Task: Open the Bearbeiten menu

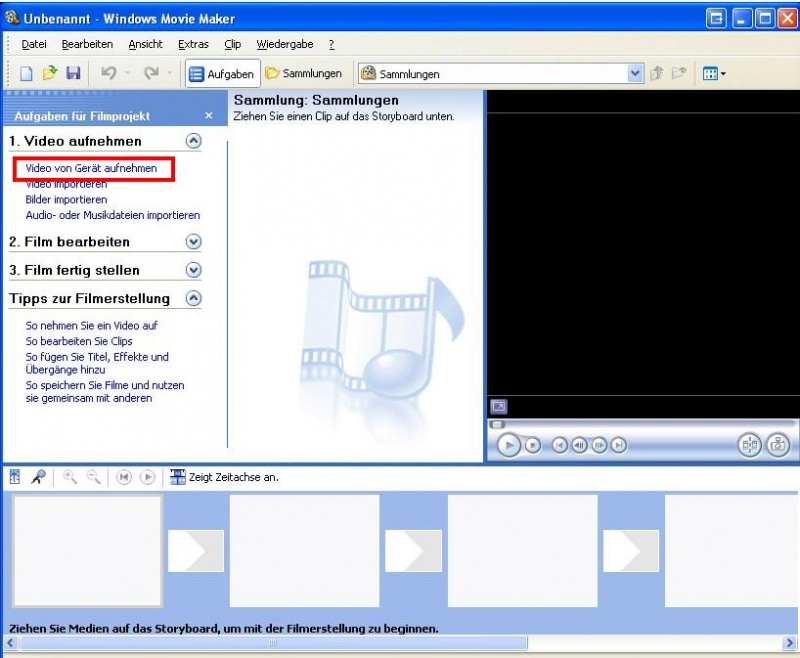Action: point(87,44)
